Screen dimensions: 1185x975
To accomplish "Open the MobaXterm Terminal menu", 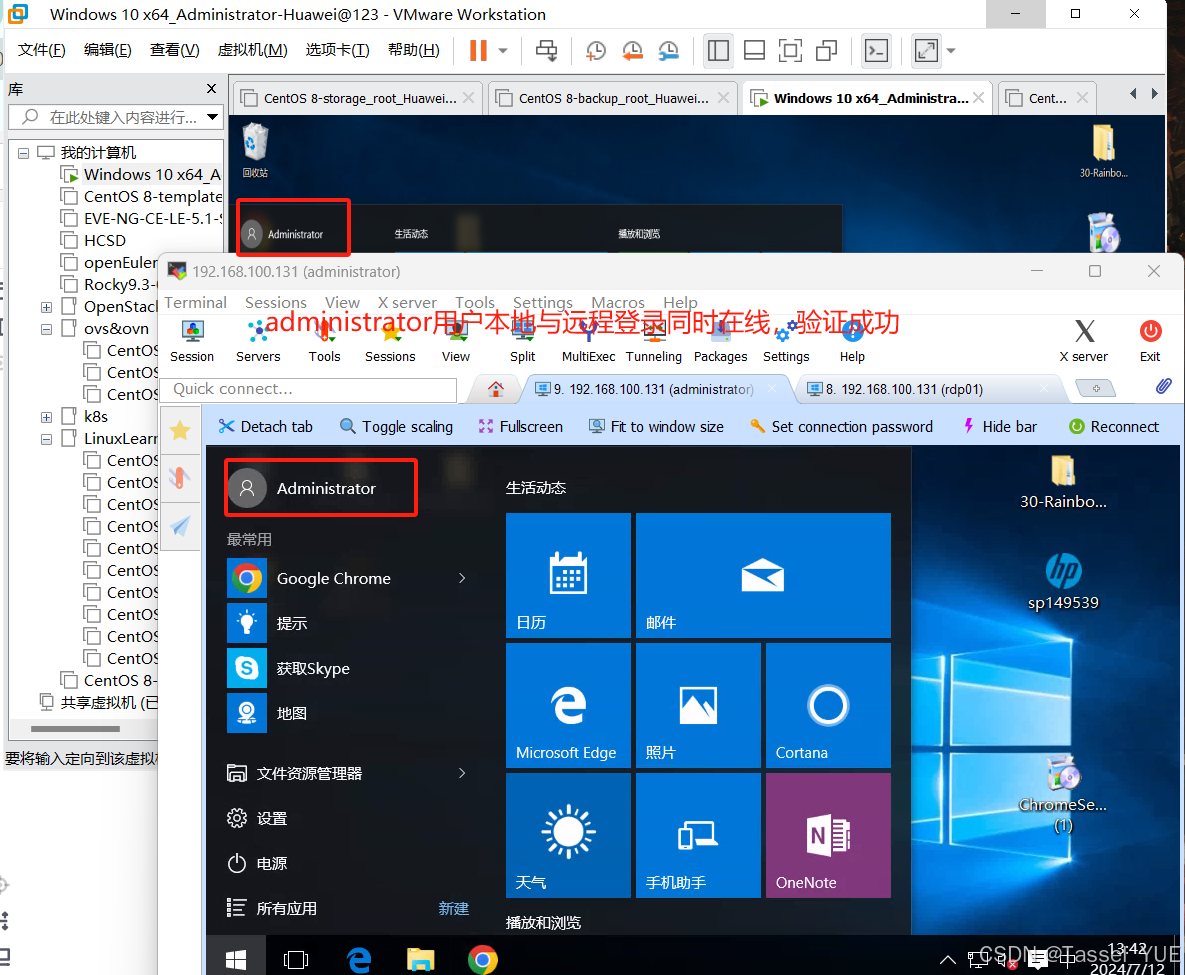I will pos(195,302).
